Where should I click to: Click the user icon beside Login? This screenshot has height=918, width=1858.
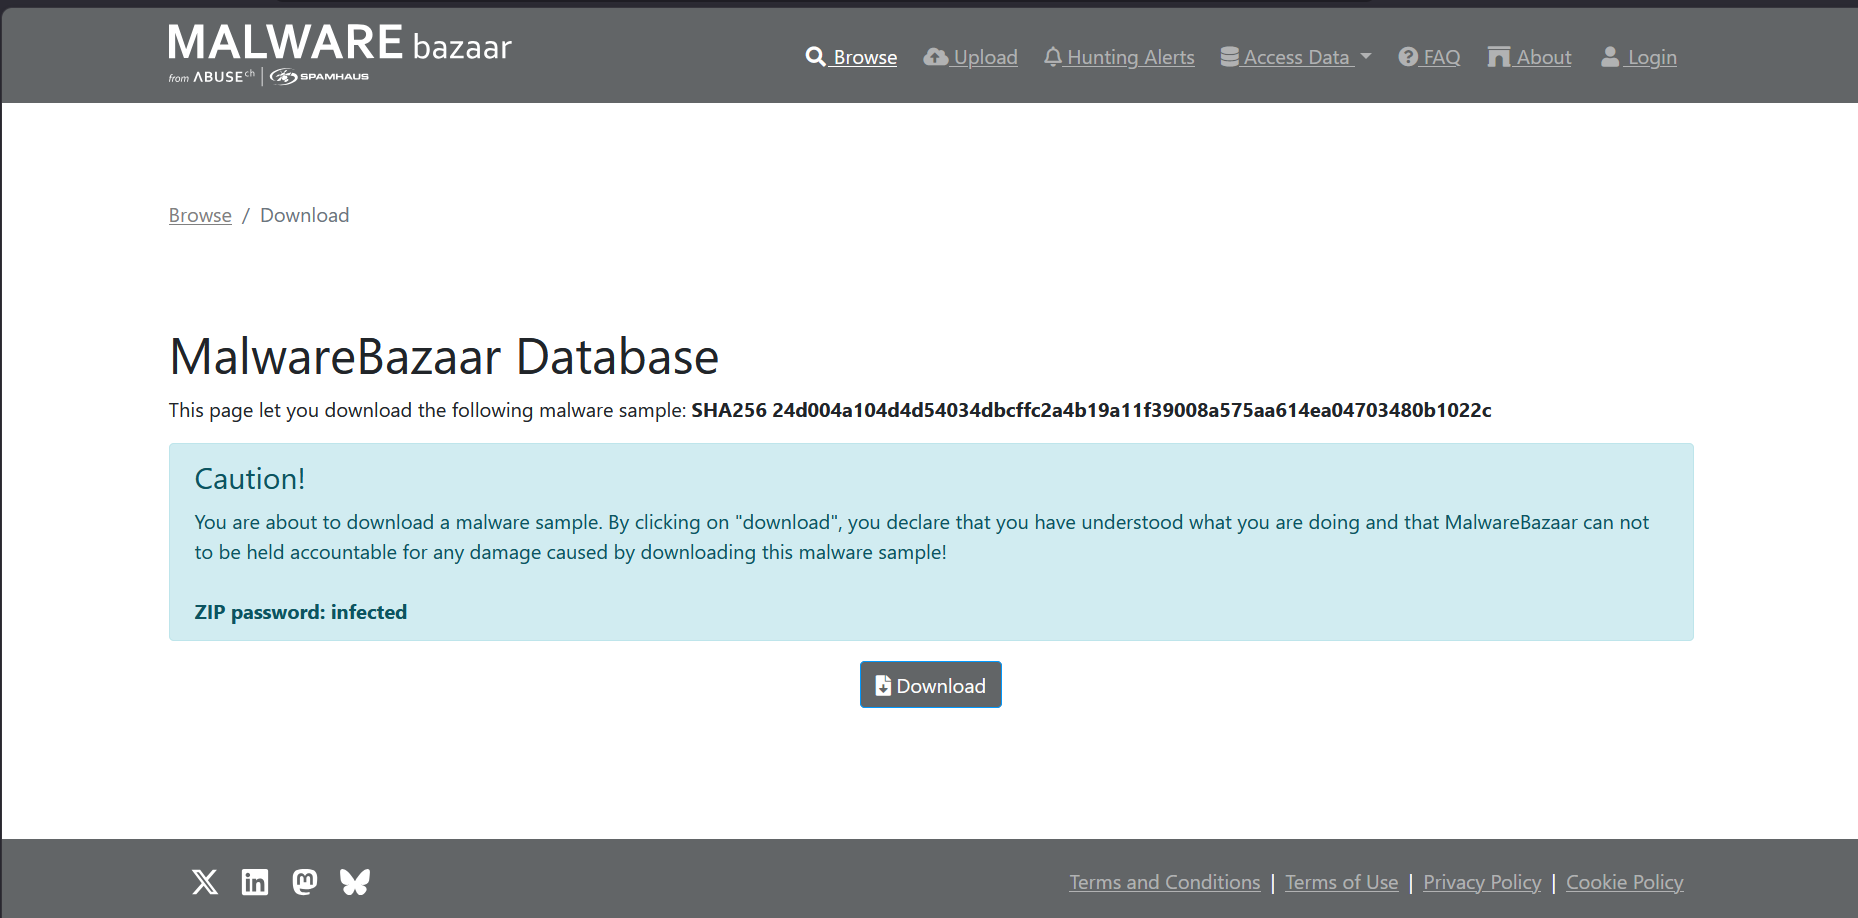tap(1610, 57)
